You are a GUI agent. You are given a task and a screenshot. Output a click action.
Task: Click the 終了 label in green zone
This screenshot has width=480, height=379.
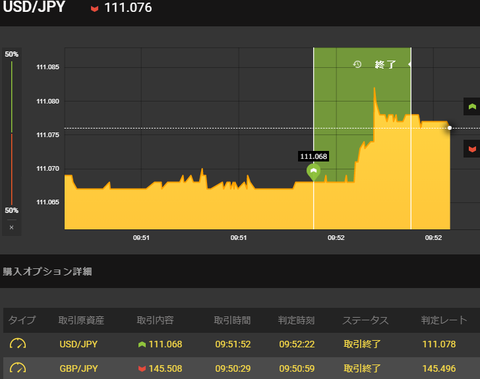[385, 64]
